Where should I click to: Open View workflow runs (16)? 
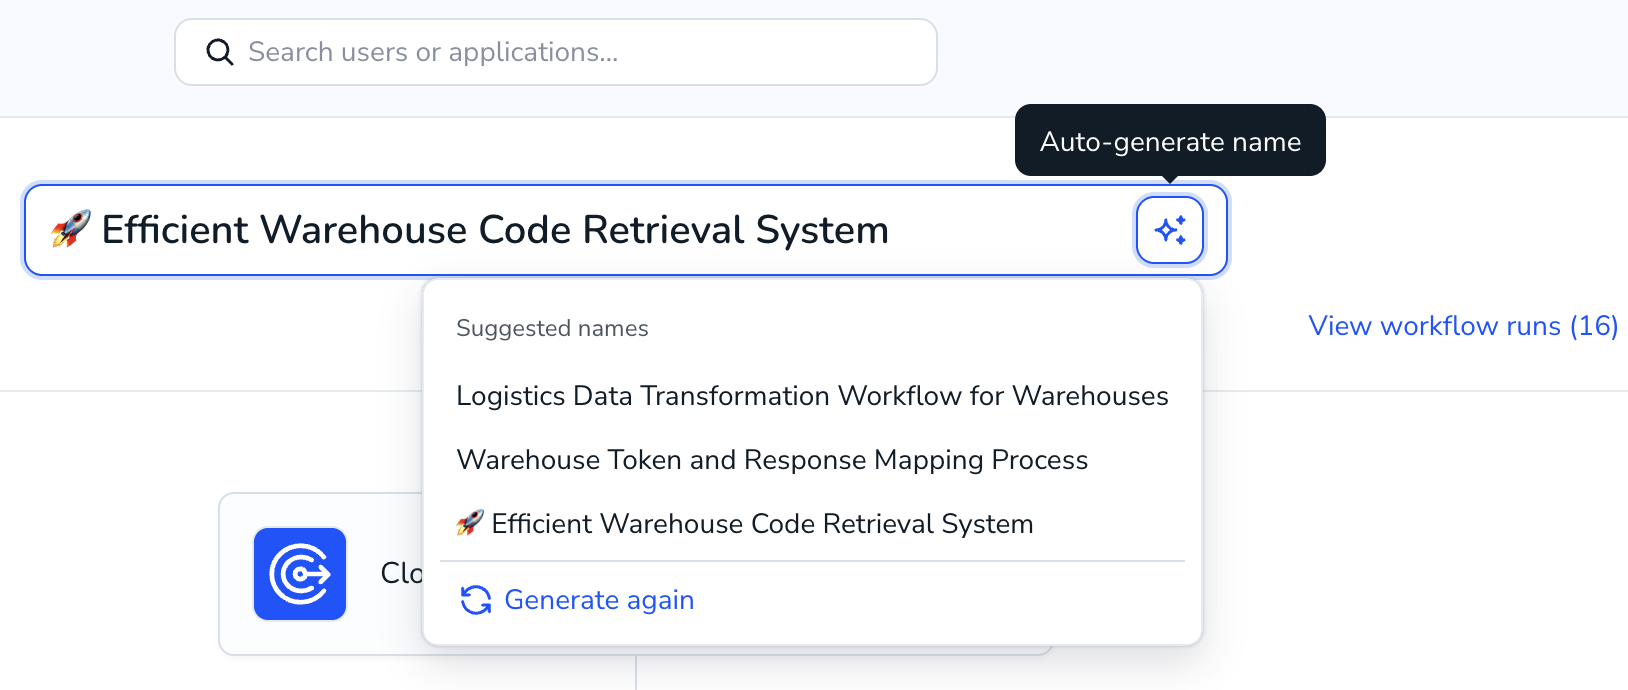(1463, 326)
